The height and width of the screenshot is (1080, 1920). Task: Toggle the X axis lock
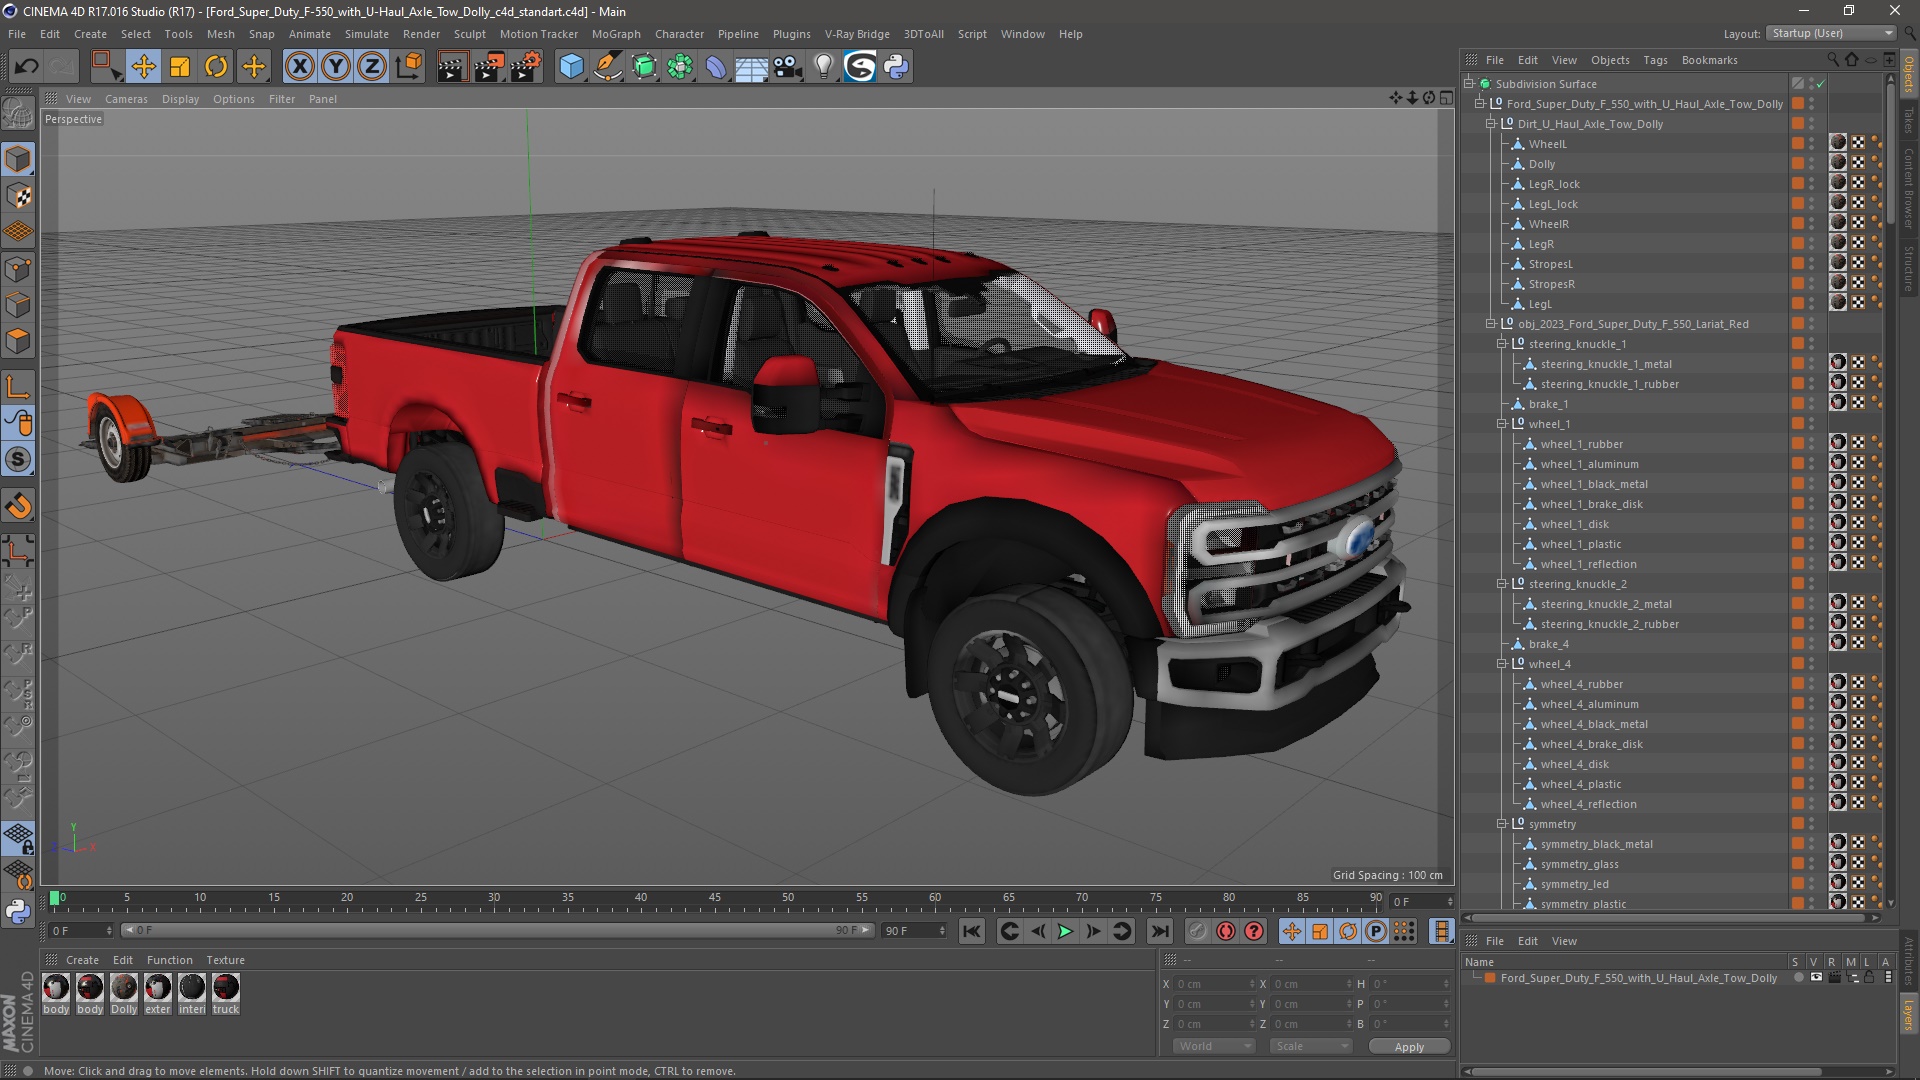[299, 67]
